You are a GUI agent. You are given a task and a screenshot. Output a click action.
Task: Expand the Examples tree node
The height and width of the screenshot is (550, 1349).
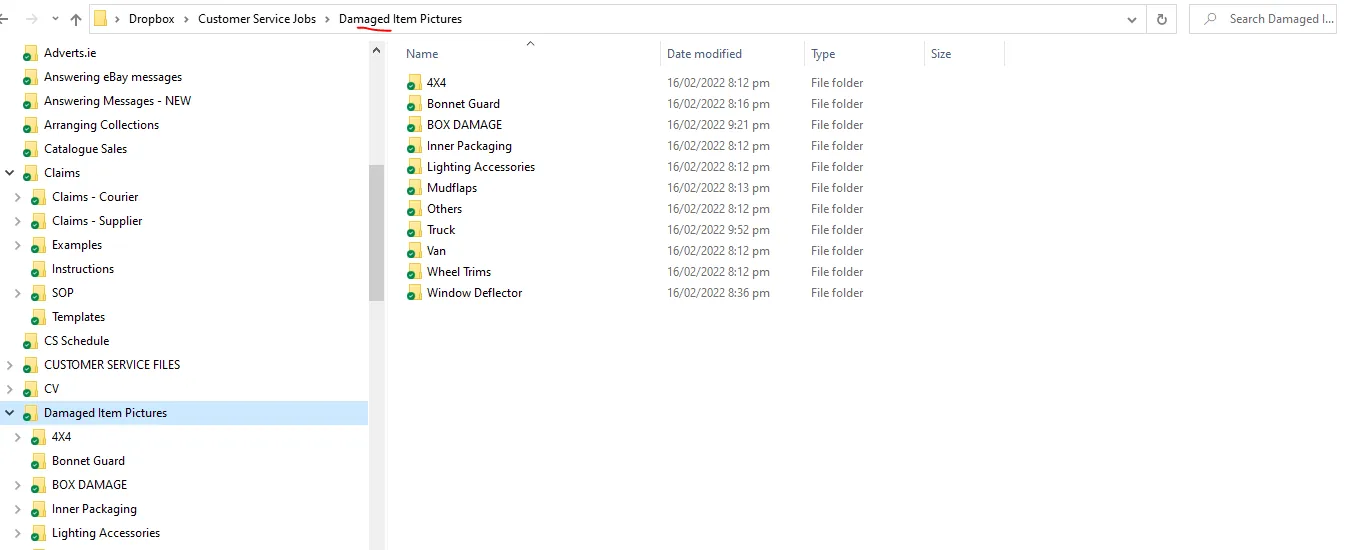pos(17,245)
